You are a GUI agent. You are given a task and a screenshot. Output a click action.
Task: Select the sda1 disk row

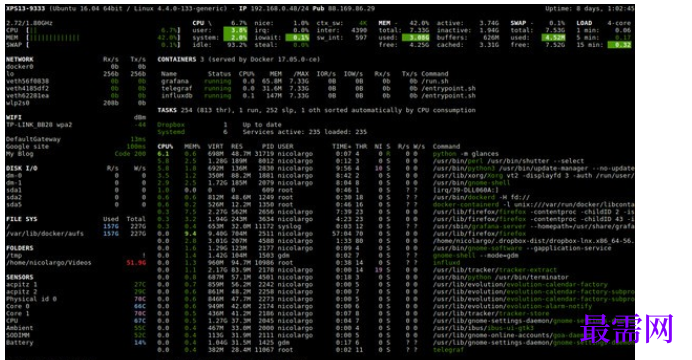(x=75, y=190)
